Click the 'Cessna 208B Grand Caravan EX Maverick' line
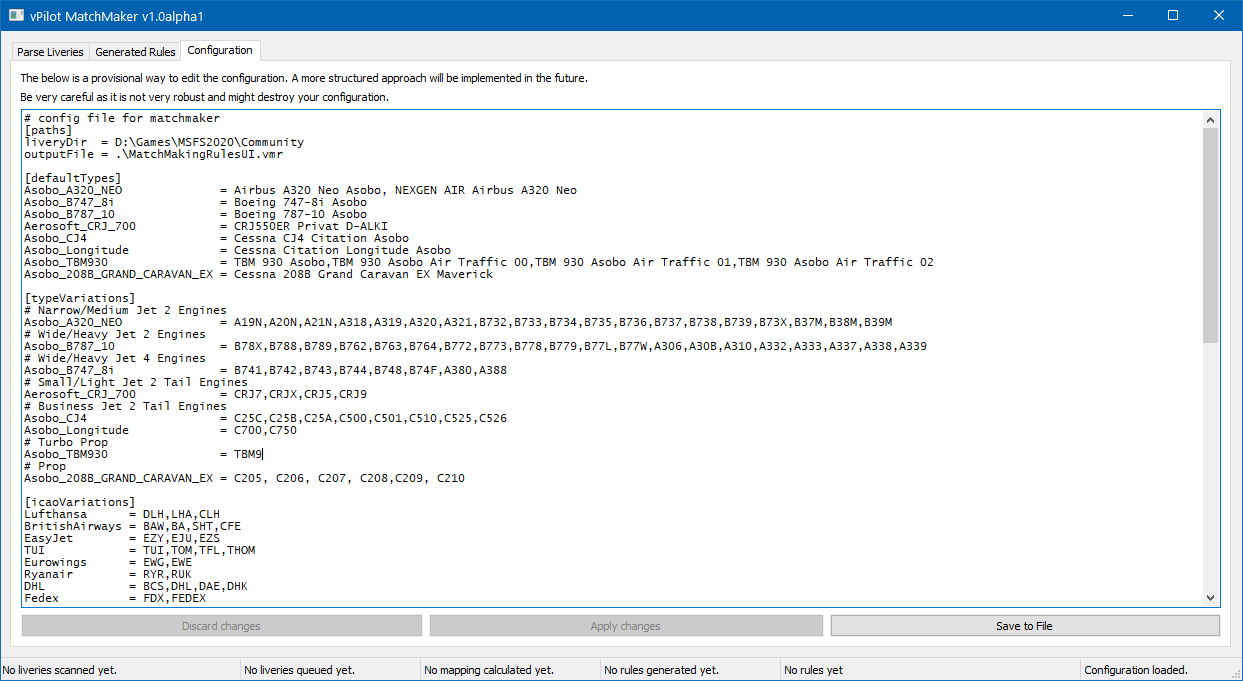 click(259, 274)
